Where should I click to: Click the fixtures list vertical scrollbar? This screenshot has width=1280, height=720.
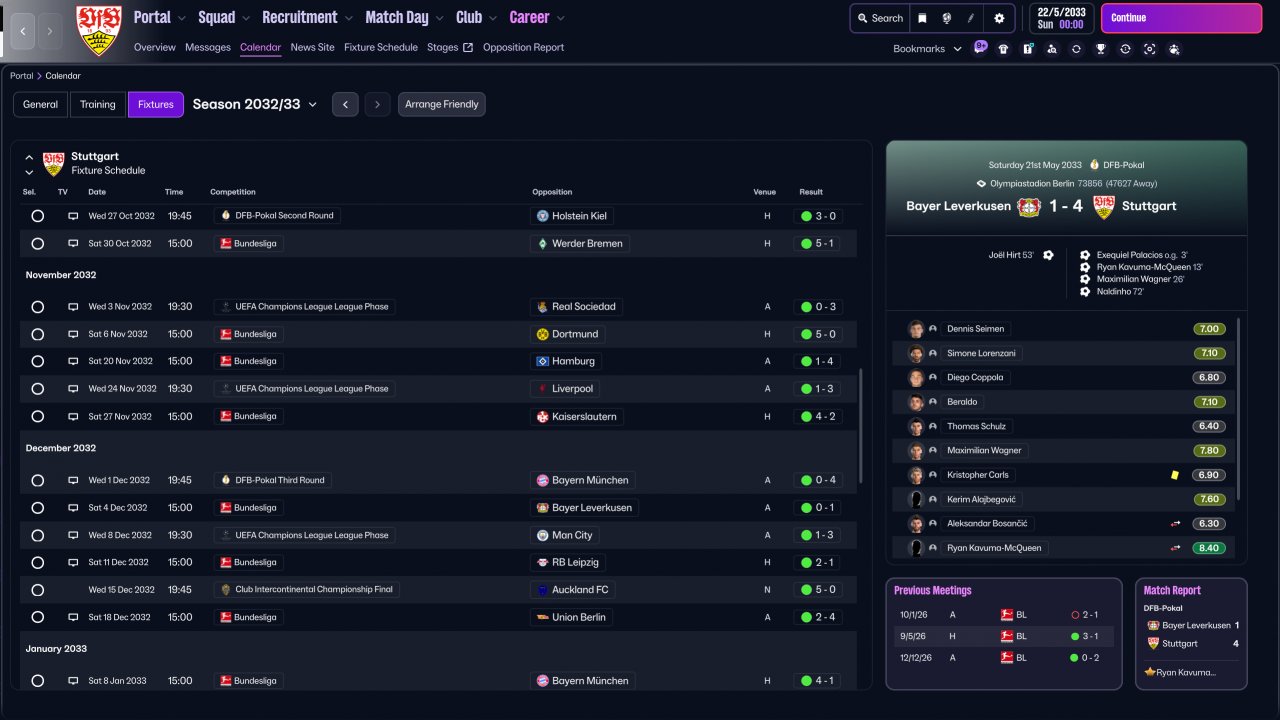pos(860,425)
